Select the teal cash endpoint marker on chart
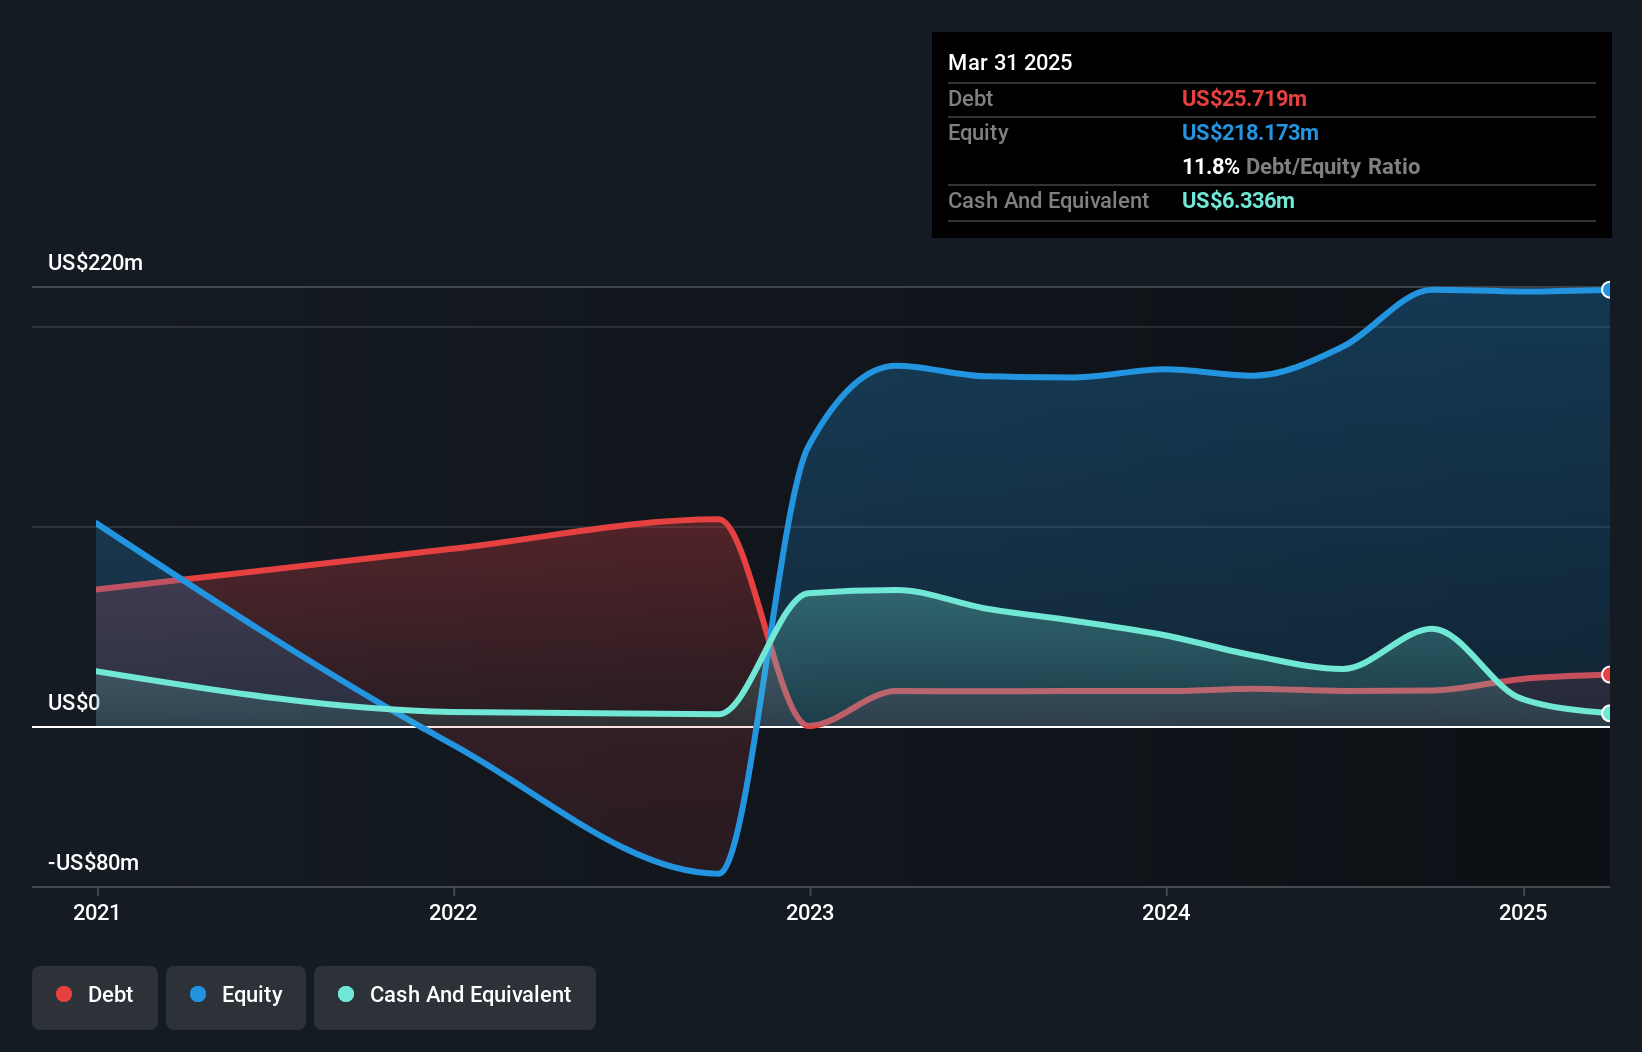 pyautogui.click(x=1608, y=714)
